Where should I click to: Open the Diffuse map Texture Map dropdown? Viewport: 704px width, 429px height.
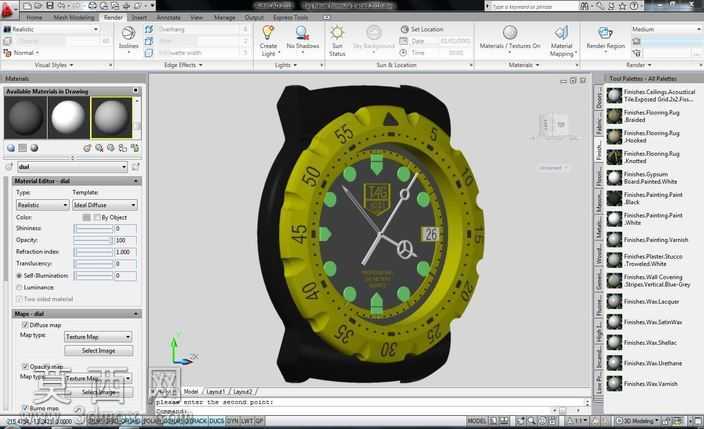point(98,336)
